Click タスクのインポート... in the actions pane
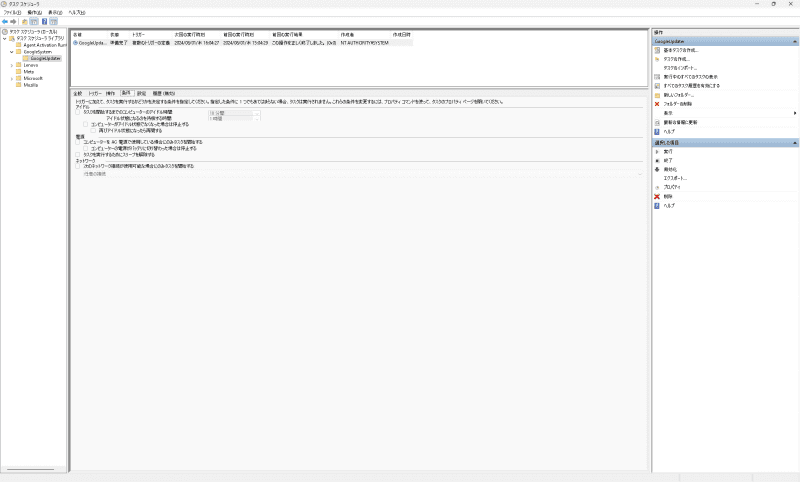 (x=680, y=68)
